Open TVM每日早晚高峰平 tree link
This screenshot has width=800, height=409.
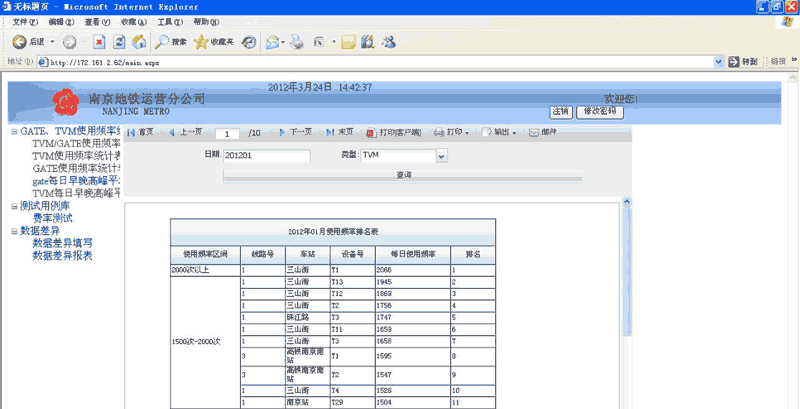tap(77, 193)
